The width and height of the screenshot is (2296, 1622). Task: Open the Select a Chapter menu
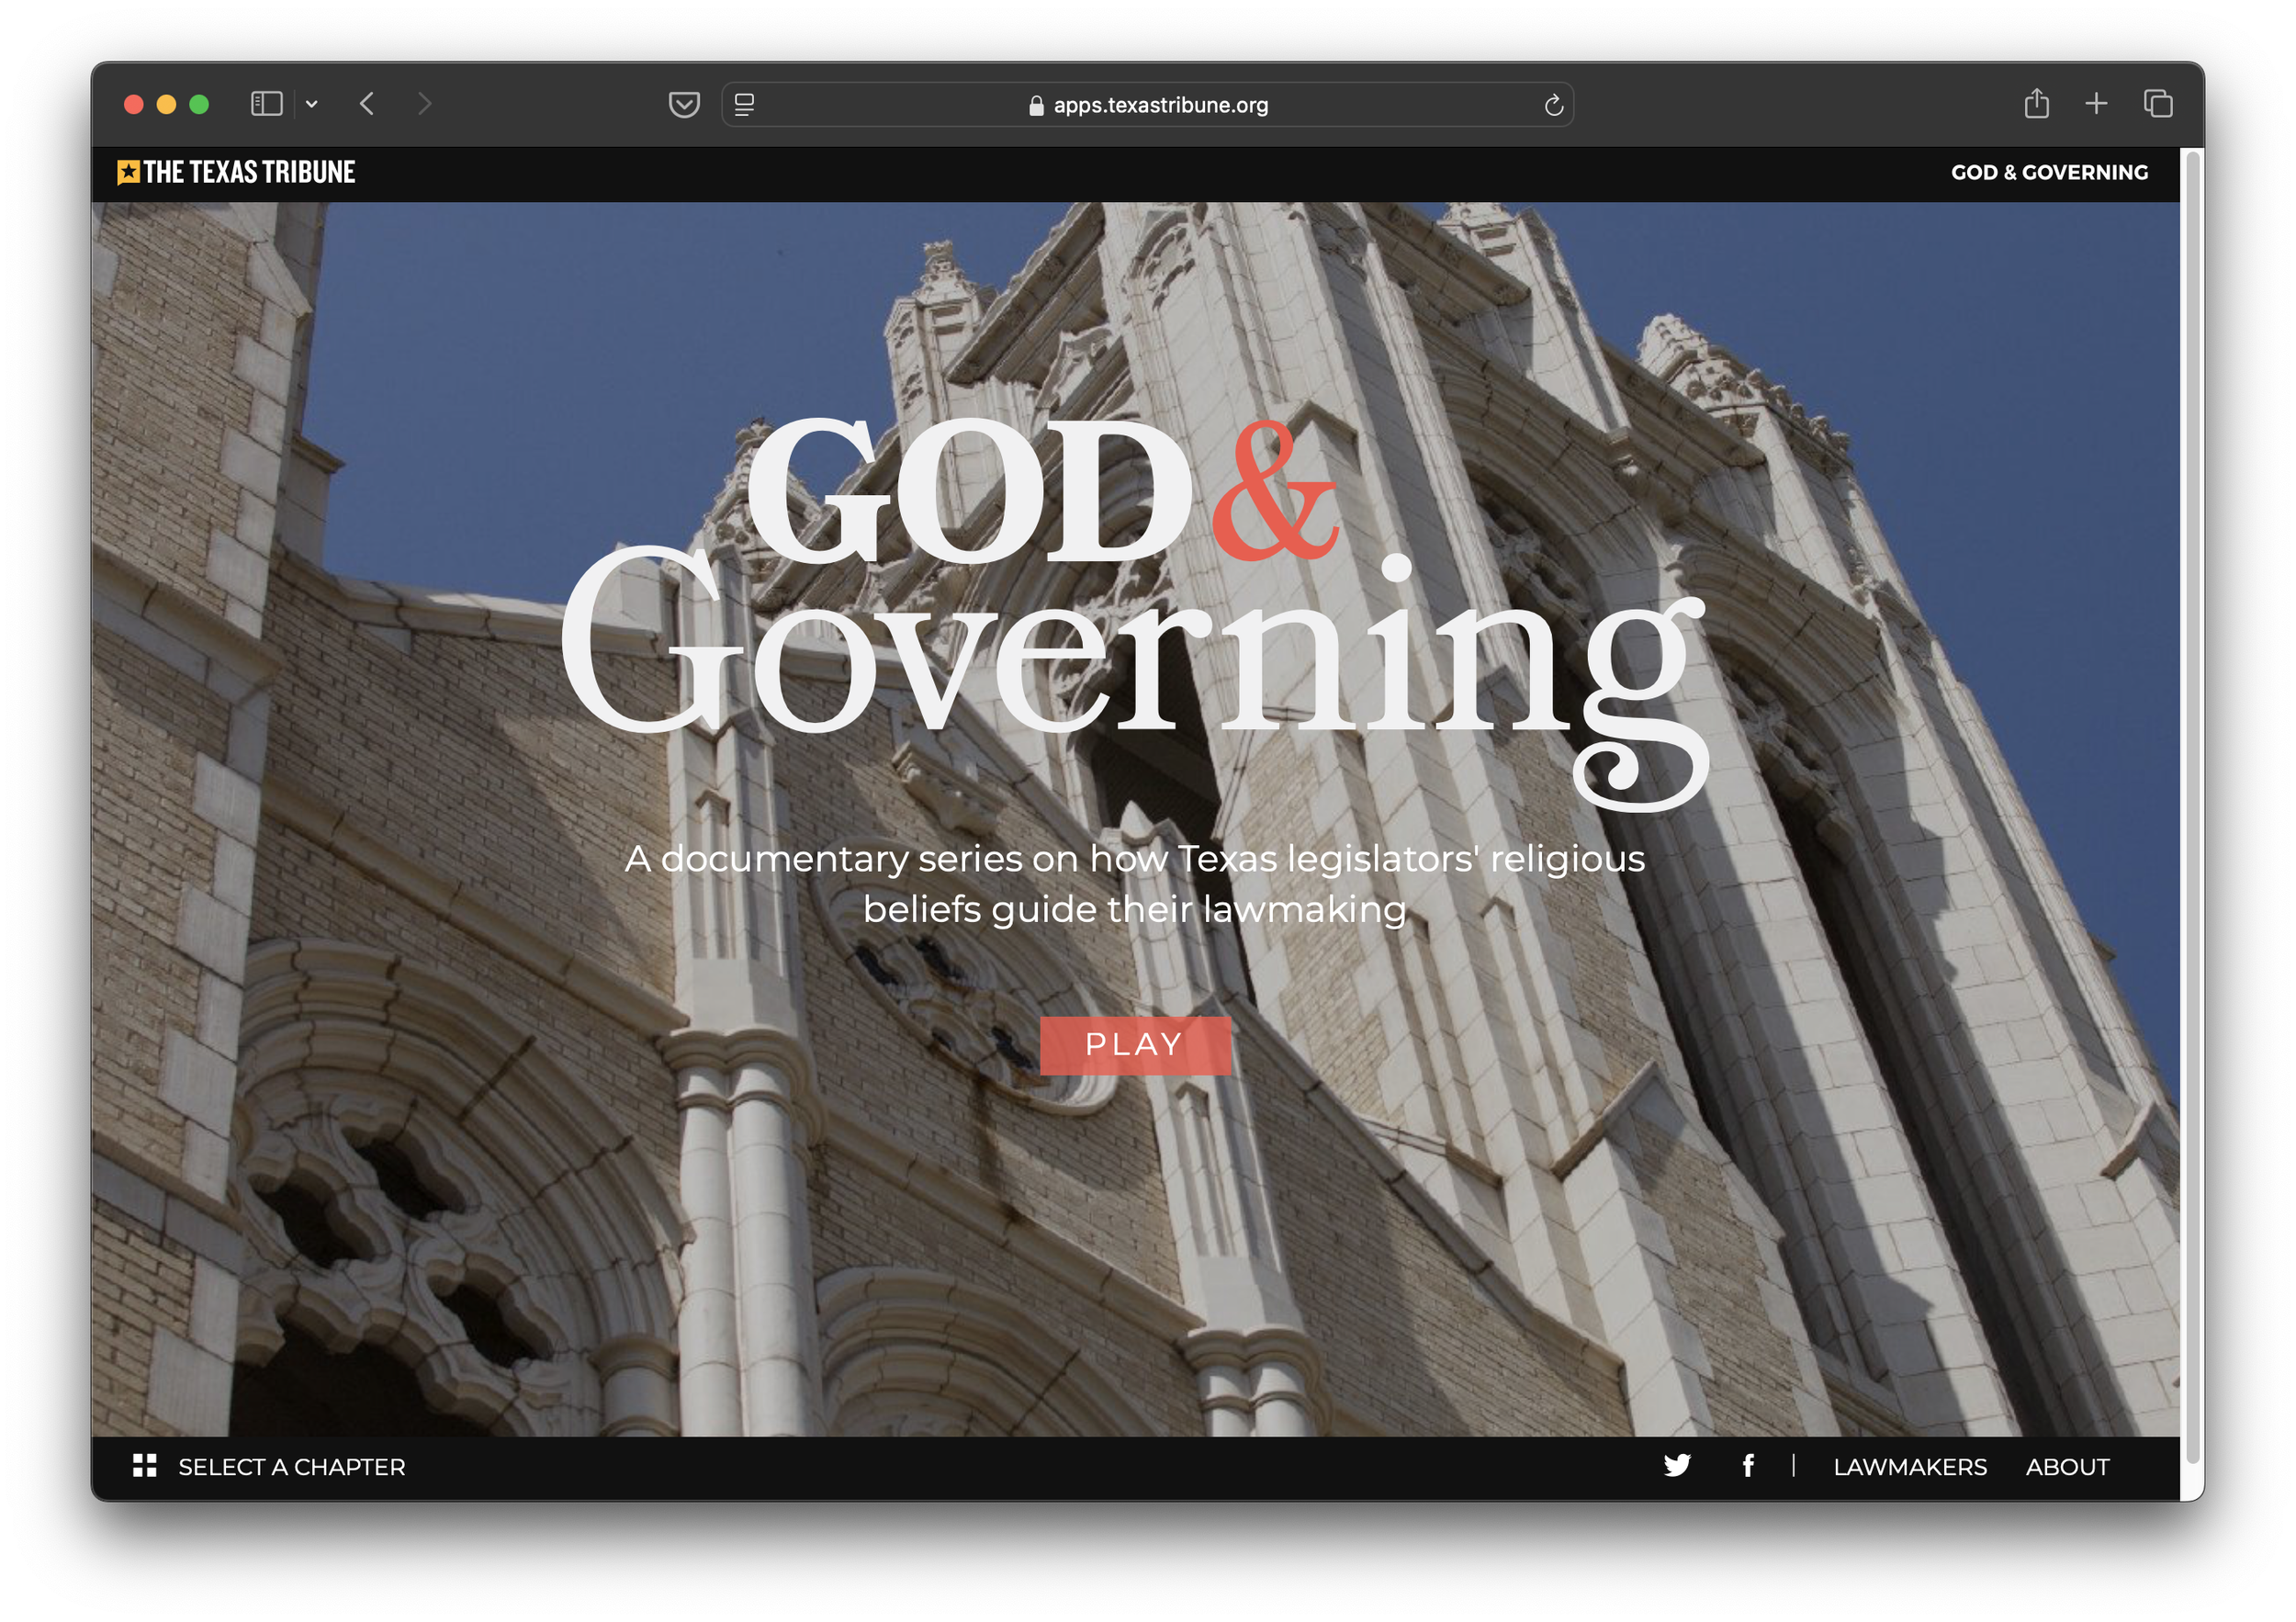point(291,1466)
